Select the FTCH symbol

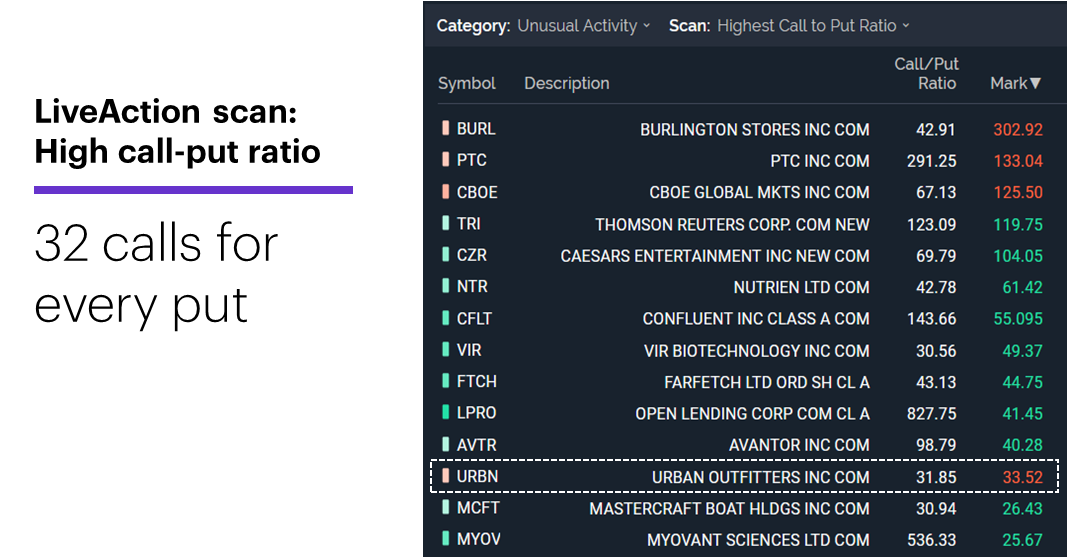(x=476, y=381)
